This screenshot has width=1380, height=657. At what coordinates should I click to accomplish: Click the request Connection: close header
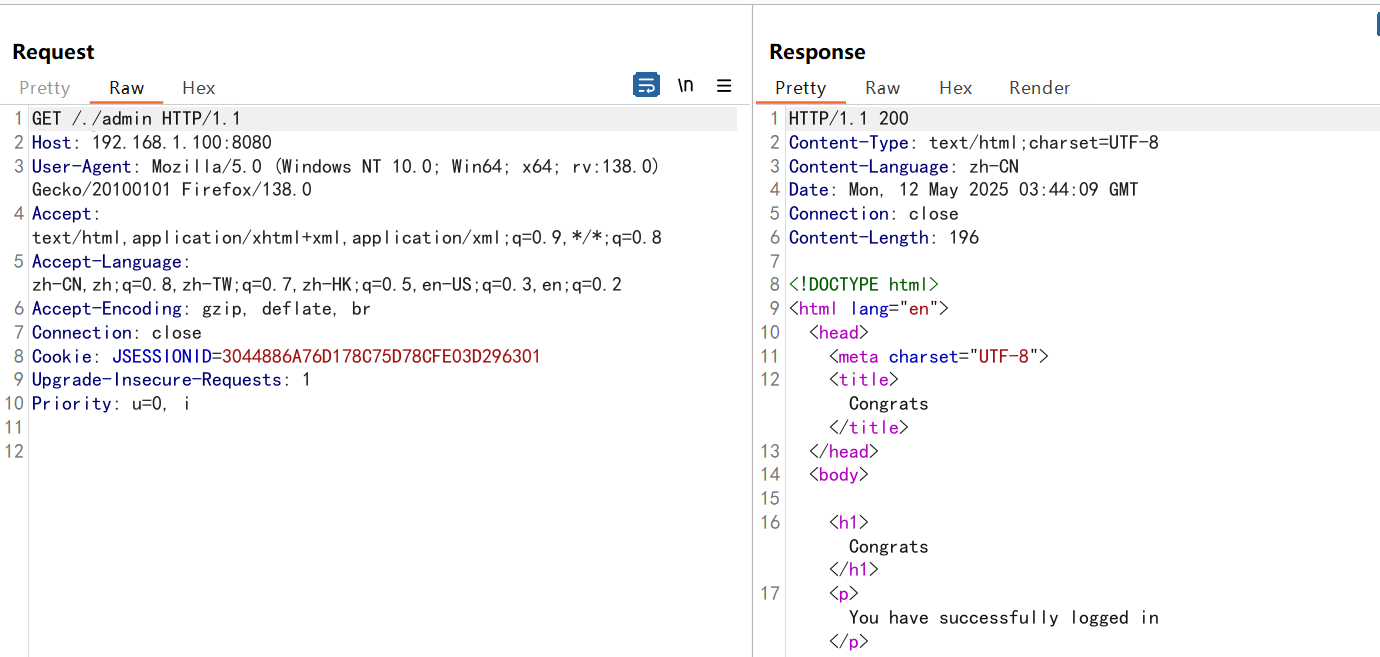(x=117, y=333)
